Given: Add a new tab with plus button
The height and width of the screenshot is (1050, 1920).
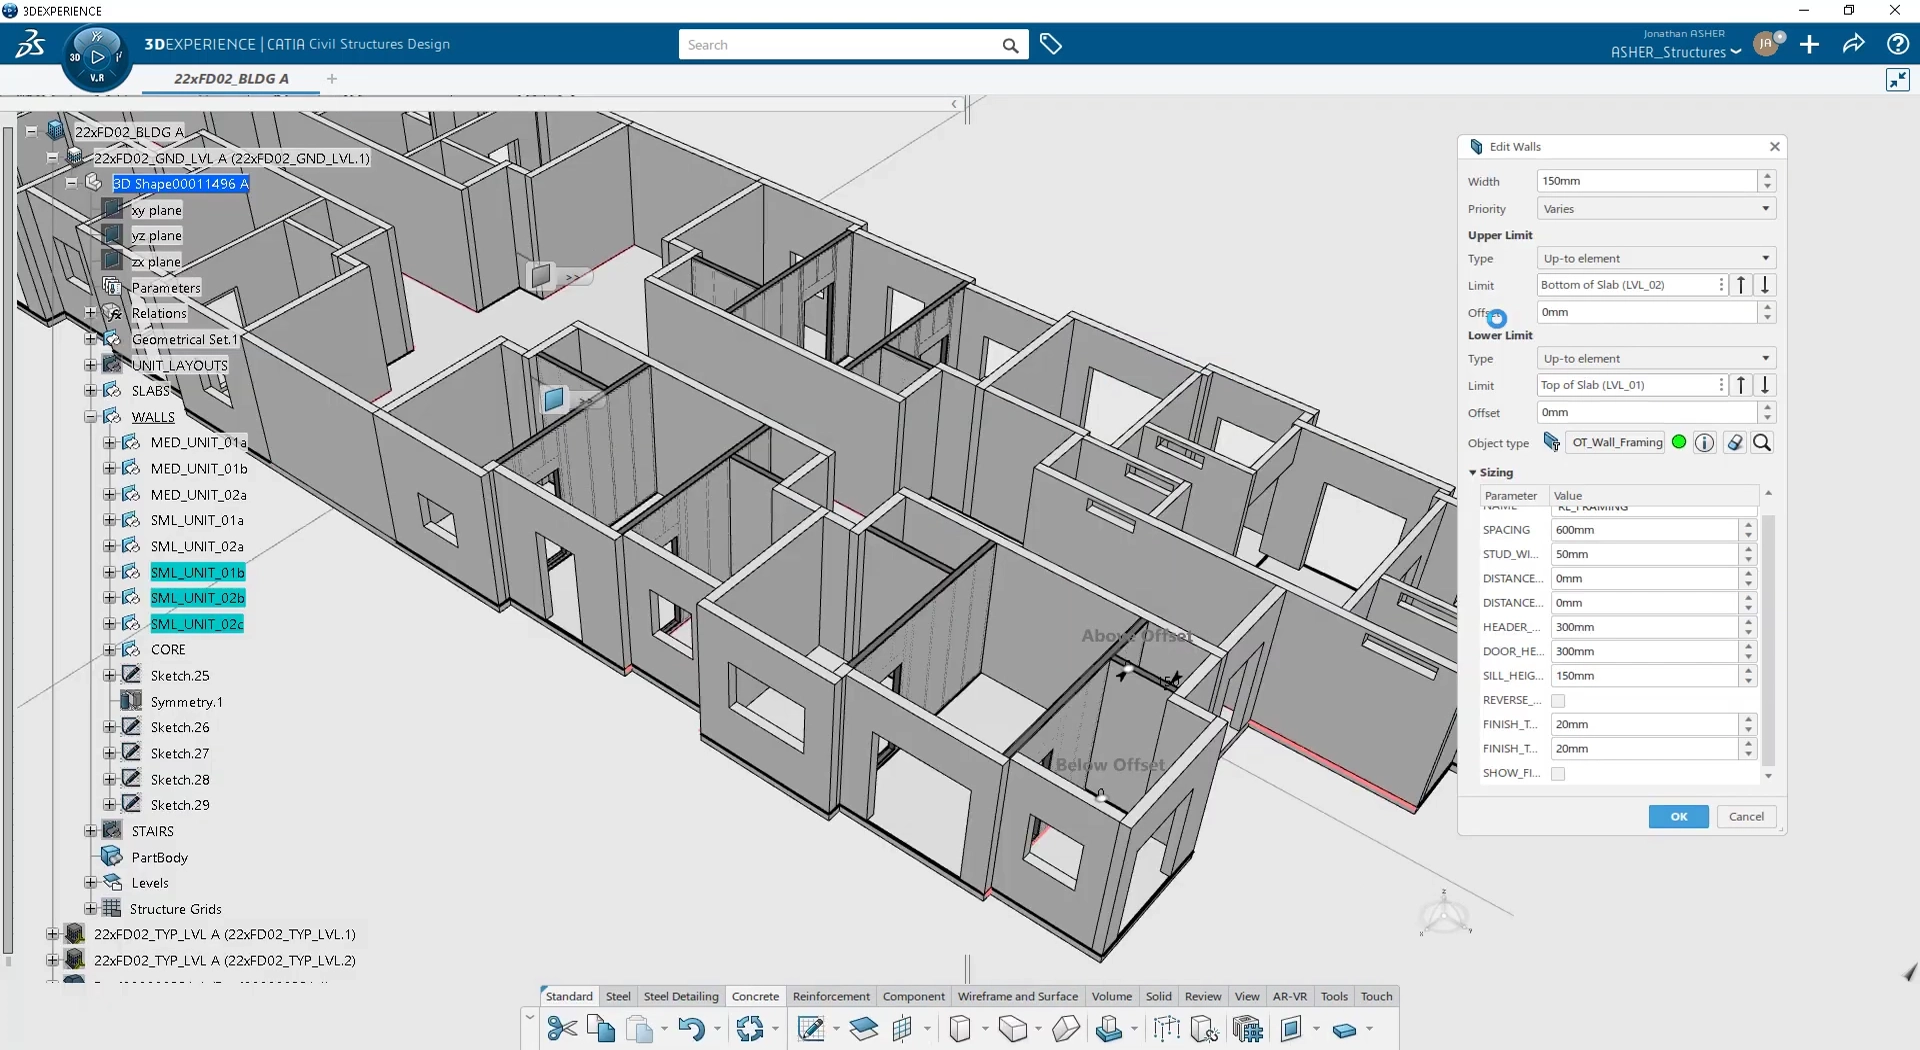Looking at the screenshot, I should pyautogui.click(x=332, y=79).
